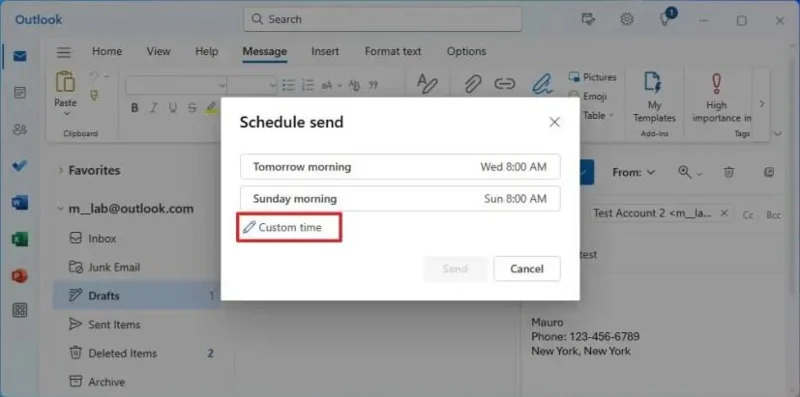Viewport: 800px width, 397px height.
Task: Open the signature pen icon
Action: click(542, 85)
